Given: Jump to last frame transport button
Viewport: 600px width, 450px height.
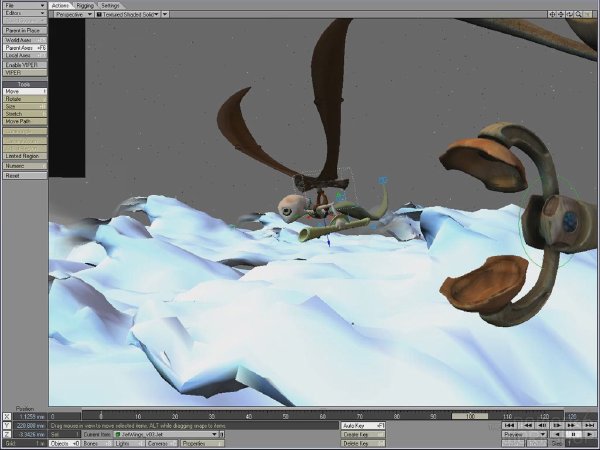Looking at the screenshot, I should (x=589, y=425).
